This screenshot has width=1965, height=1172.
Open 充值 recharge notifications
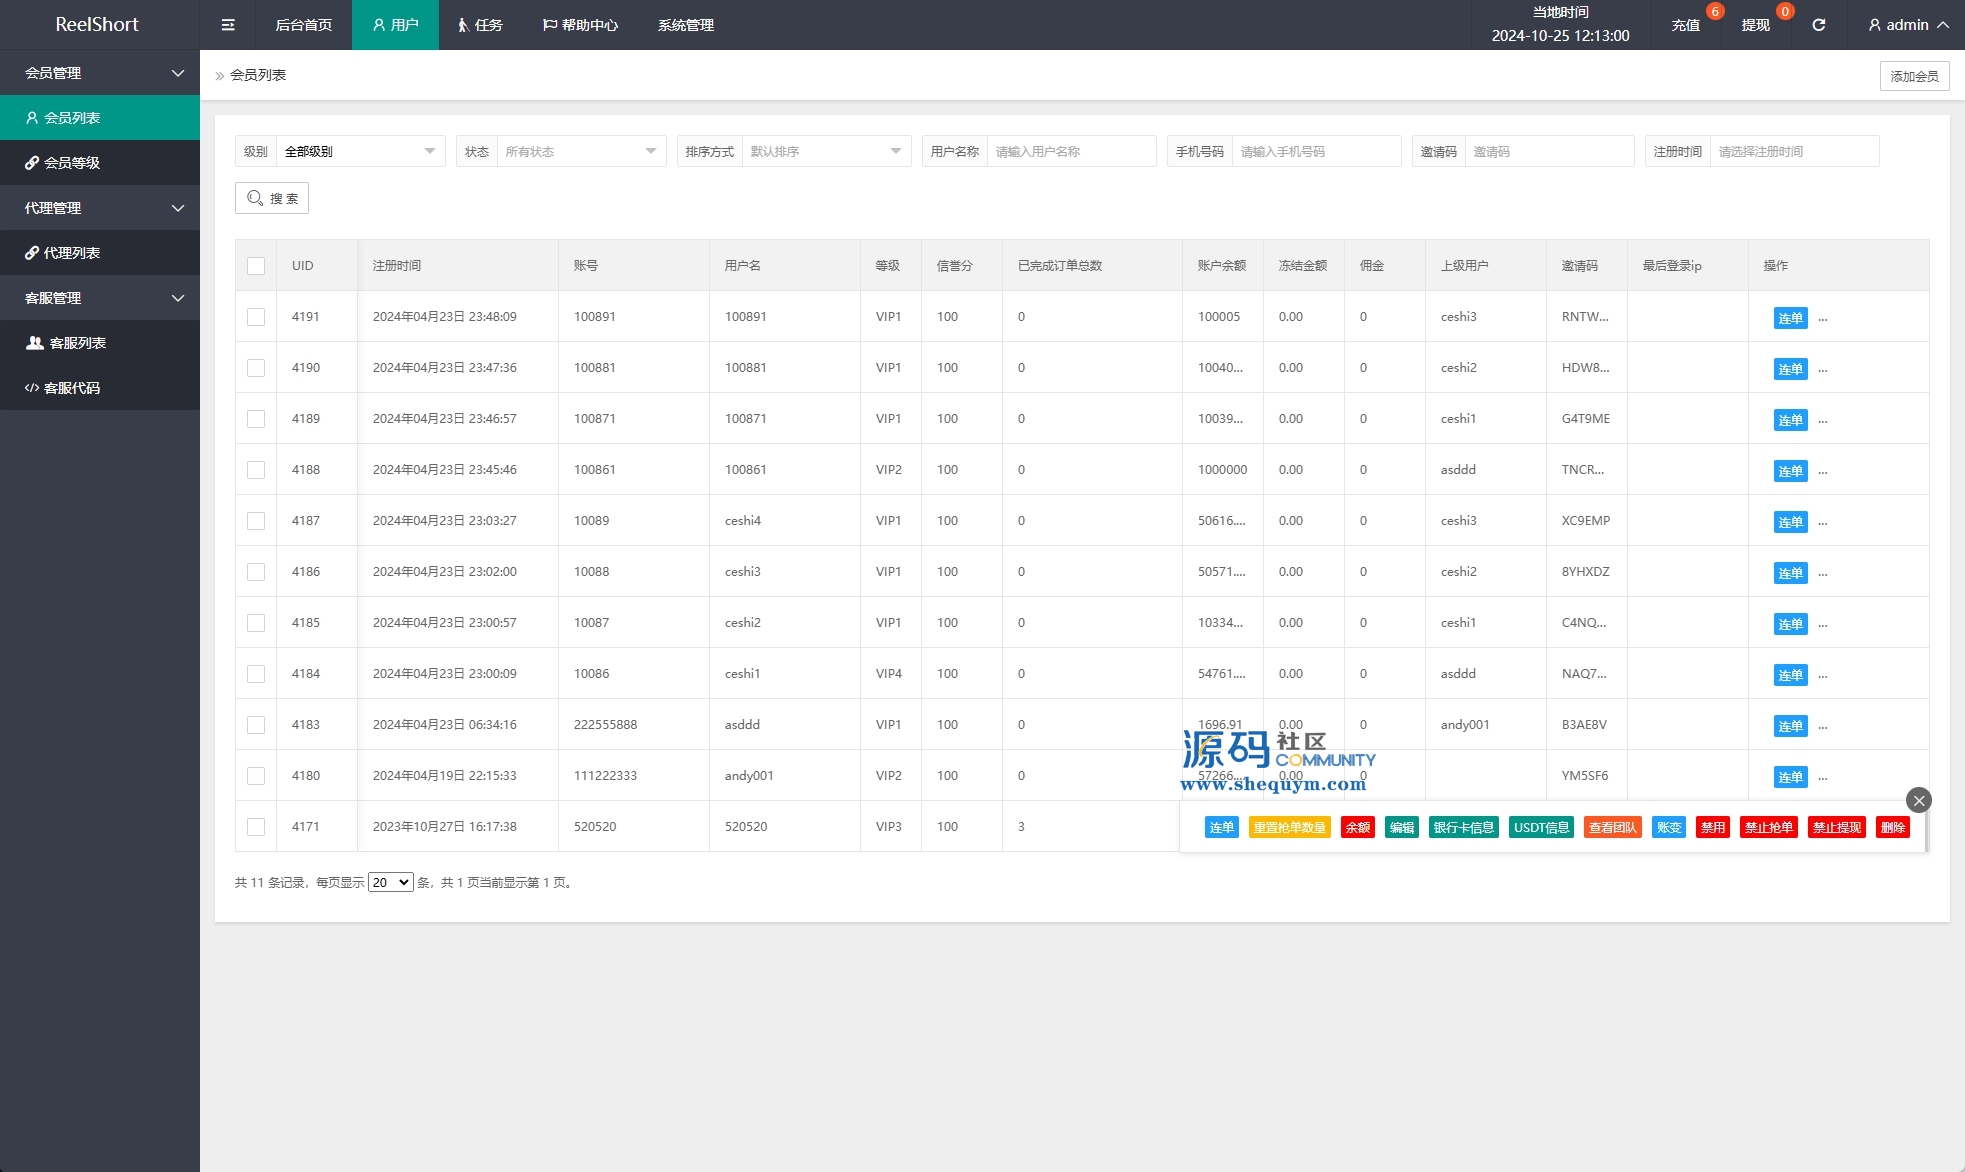[1685, 25]
